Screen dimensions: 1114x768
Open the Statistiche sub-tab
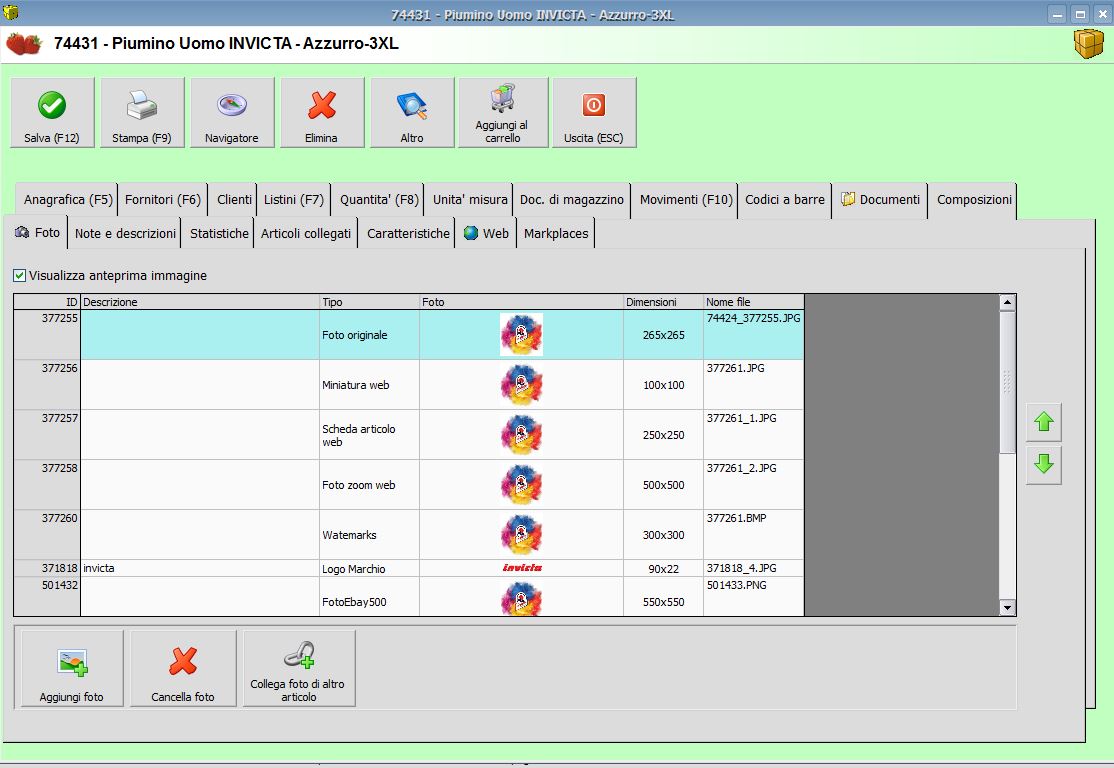point(219,233)
